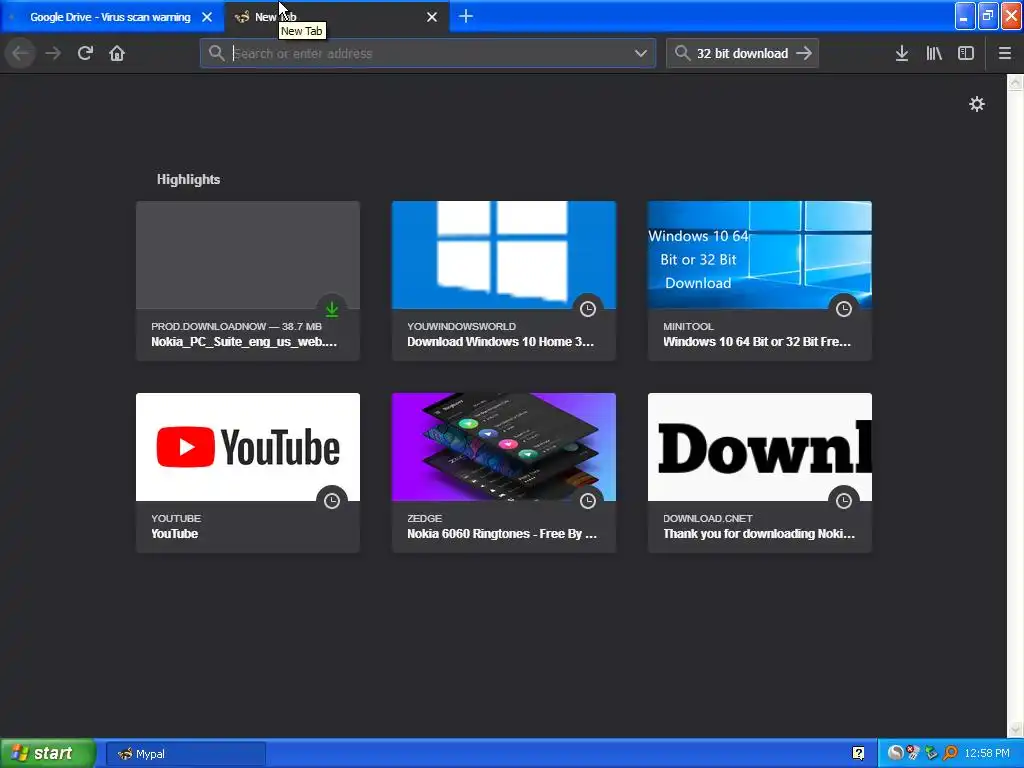Open Windows 10 64 Bit or 32 Bit link
The image size is (1024, 768).
pyautogui.click(x=757, y=342)
